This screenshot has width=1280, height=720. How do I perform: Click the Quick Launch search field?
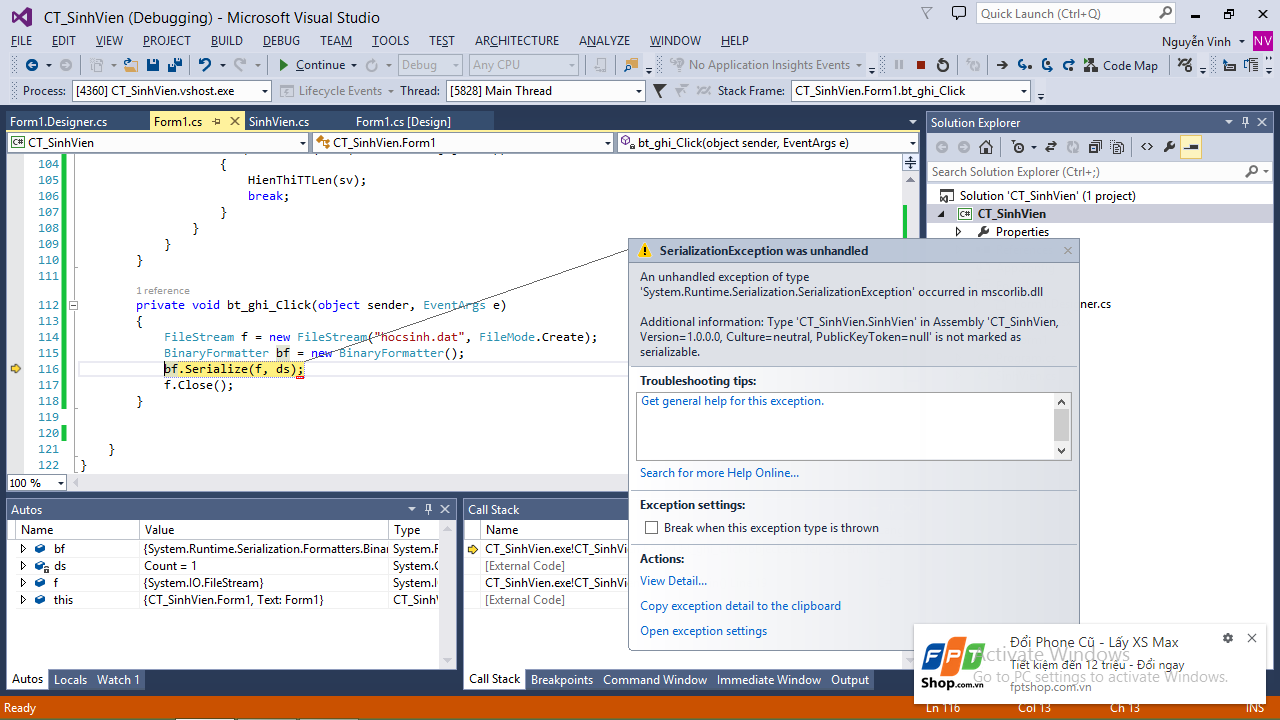(1066, 14)
